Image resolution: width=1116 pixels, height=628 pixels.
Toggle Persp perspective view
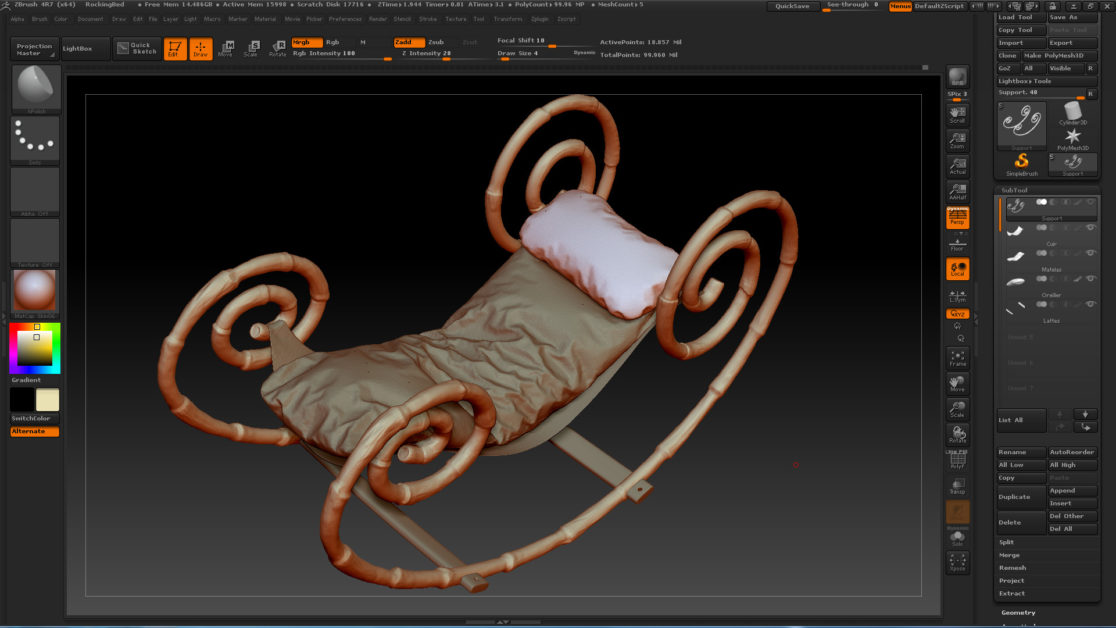[957, 217]
